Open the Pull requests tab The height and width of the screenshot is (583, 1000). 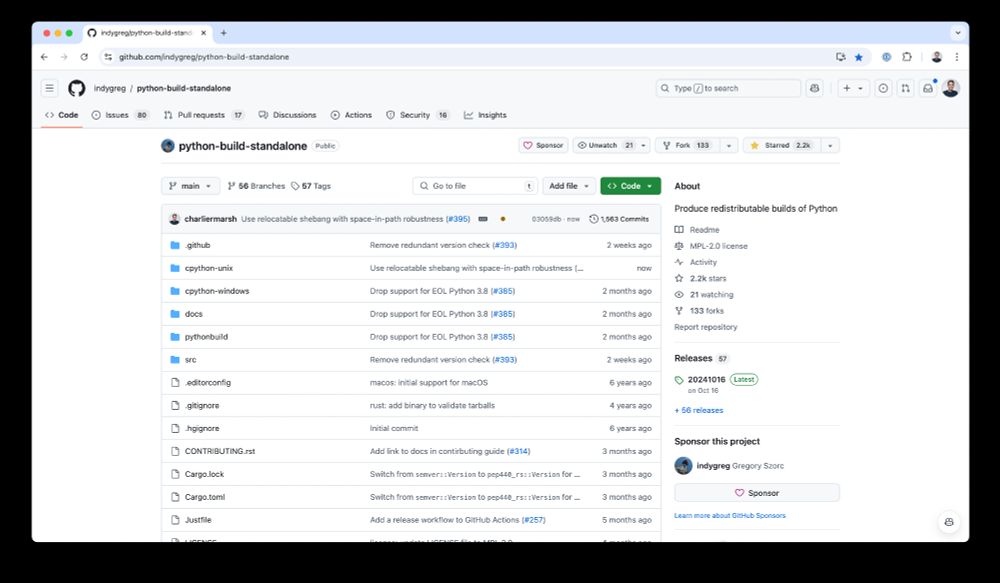(x=204, y=115)
